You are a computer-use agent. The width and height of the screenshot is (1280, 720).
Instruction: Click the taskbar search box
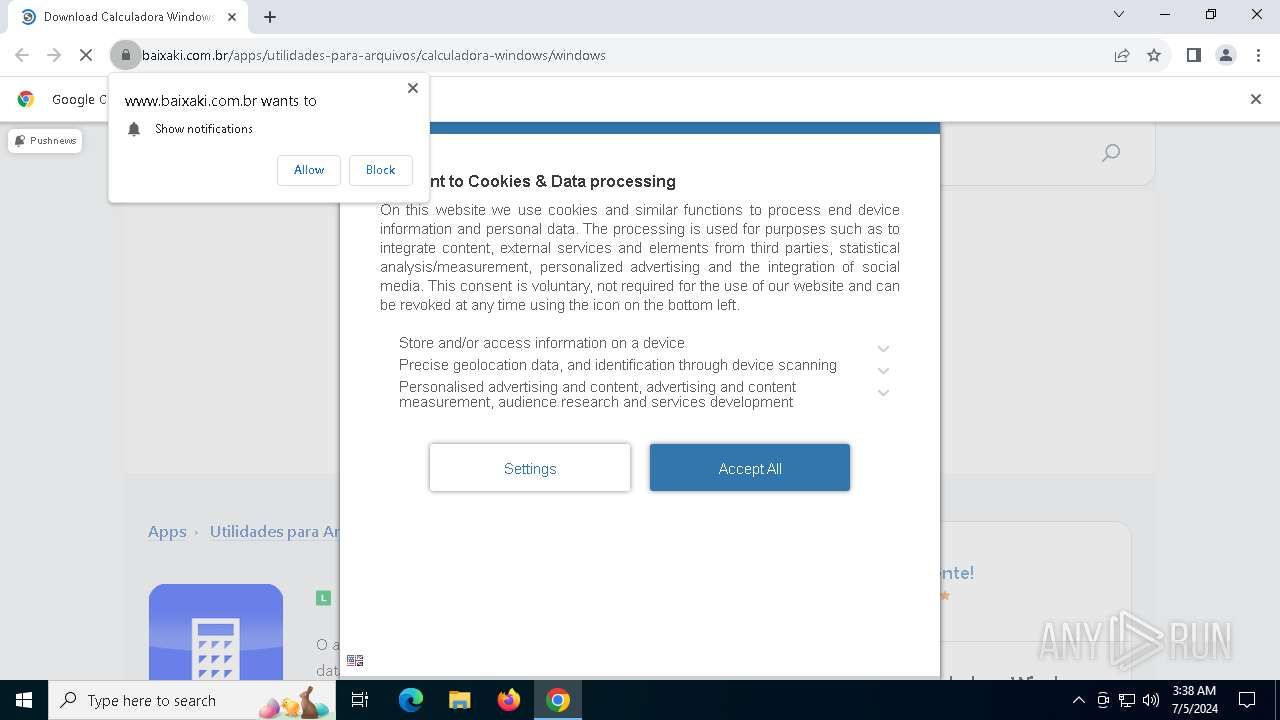coord(192,700)
